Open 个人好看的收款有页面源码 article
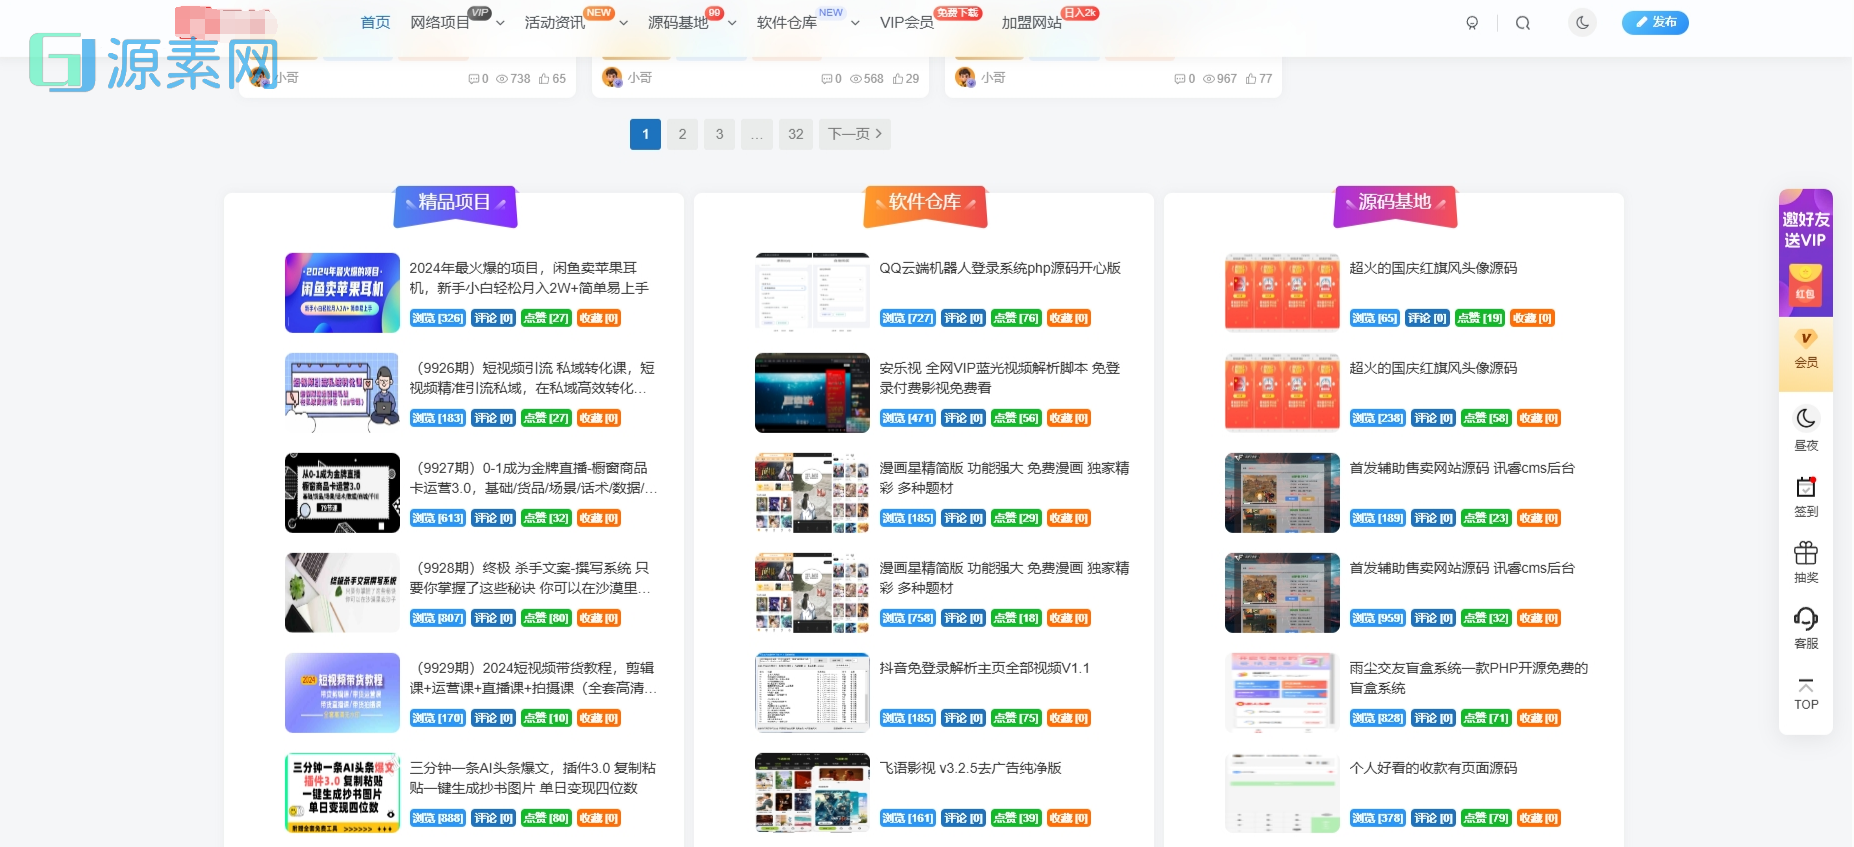The height and width of the screenshot is (847, 1854). (1433, 768)
